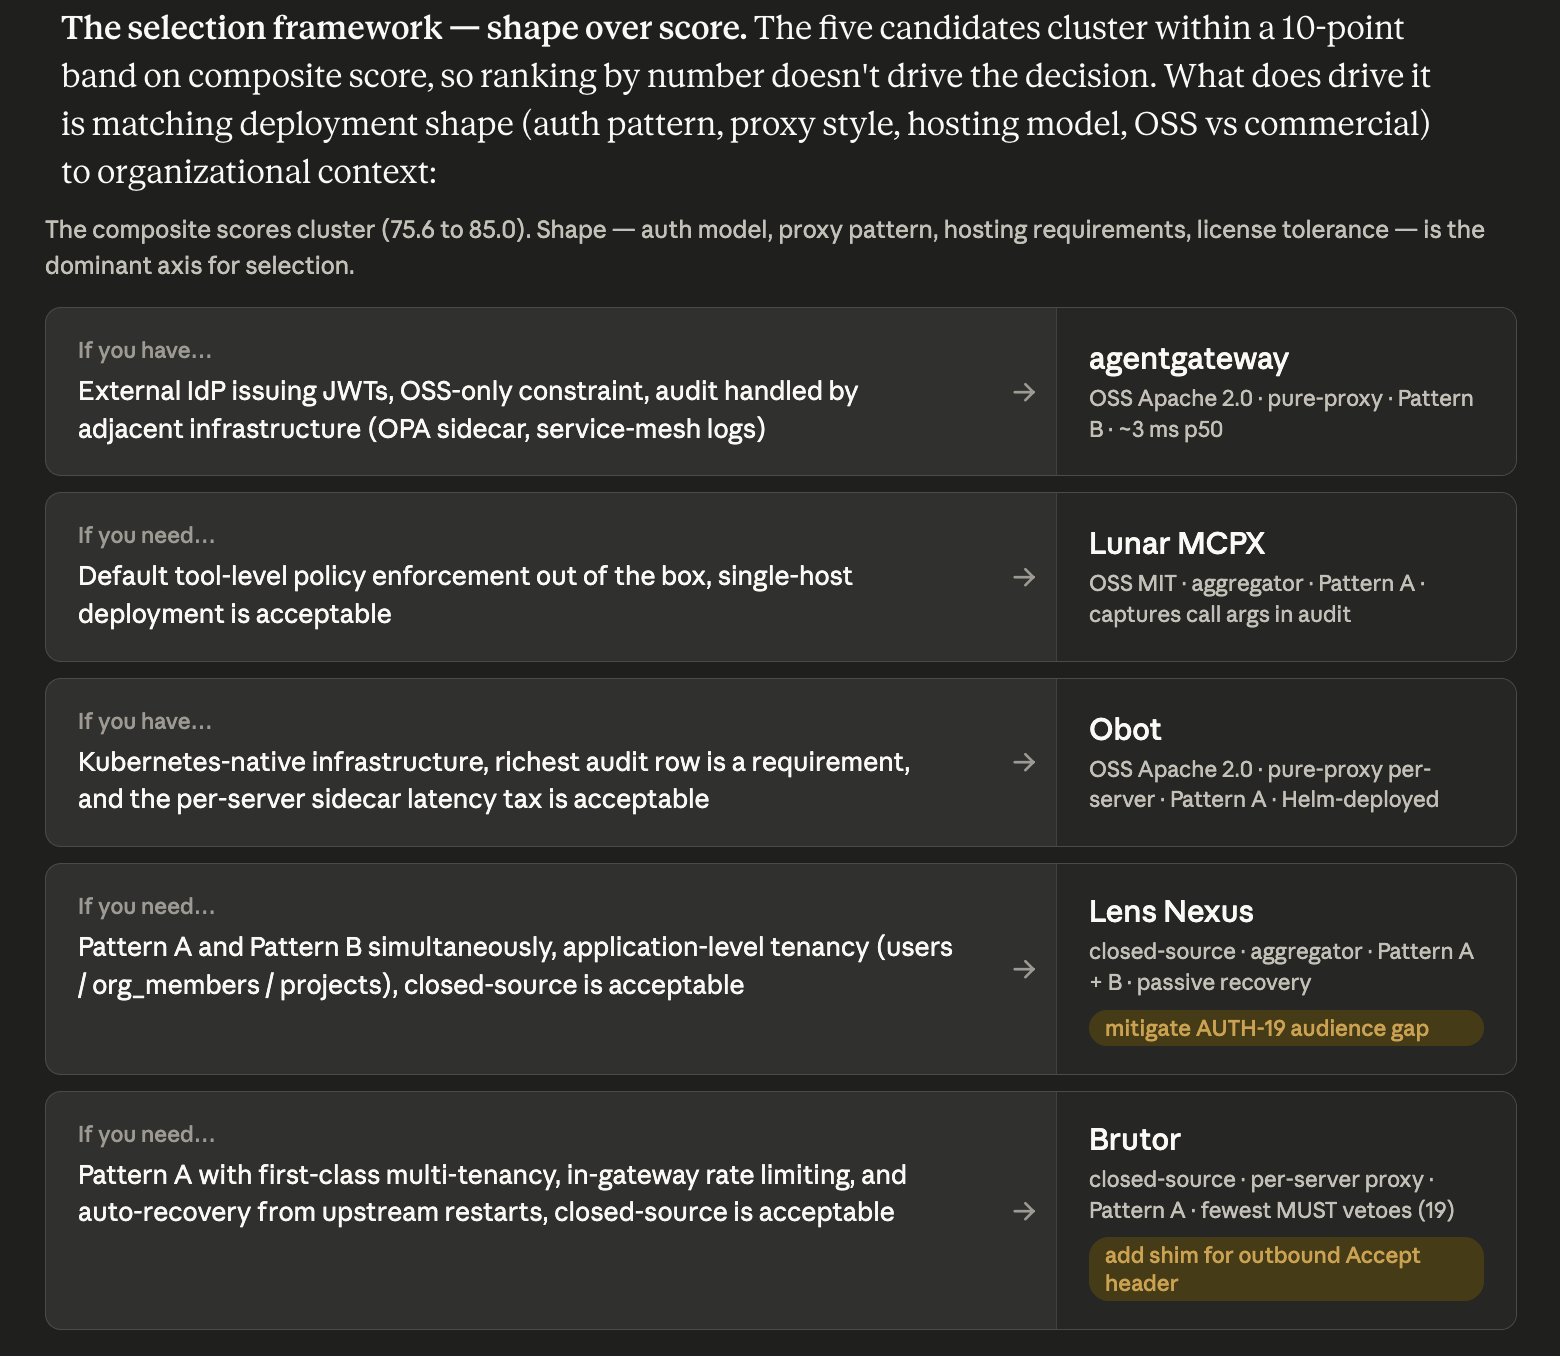Click the 'mitigate AUTH-19 audience gap' badge
This screenshot has height=1356, width=1560.
(1286, 1028)
